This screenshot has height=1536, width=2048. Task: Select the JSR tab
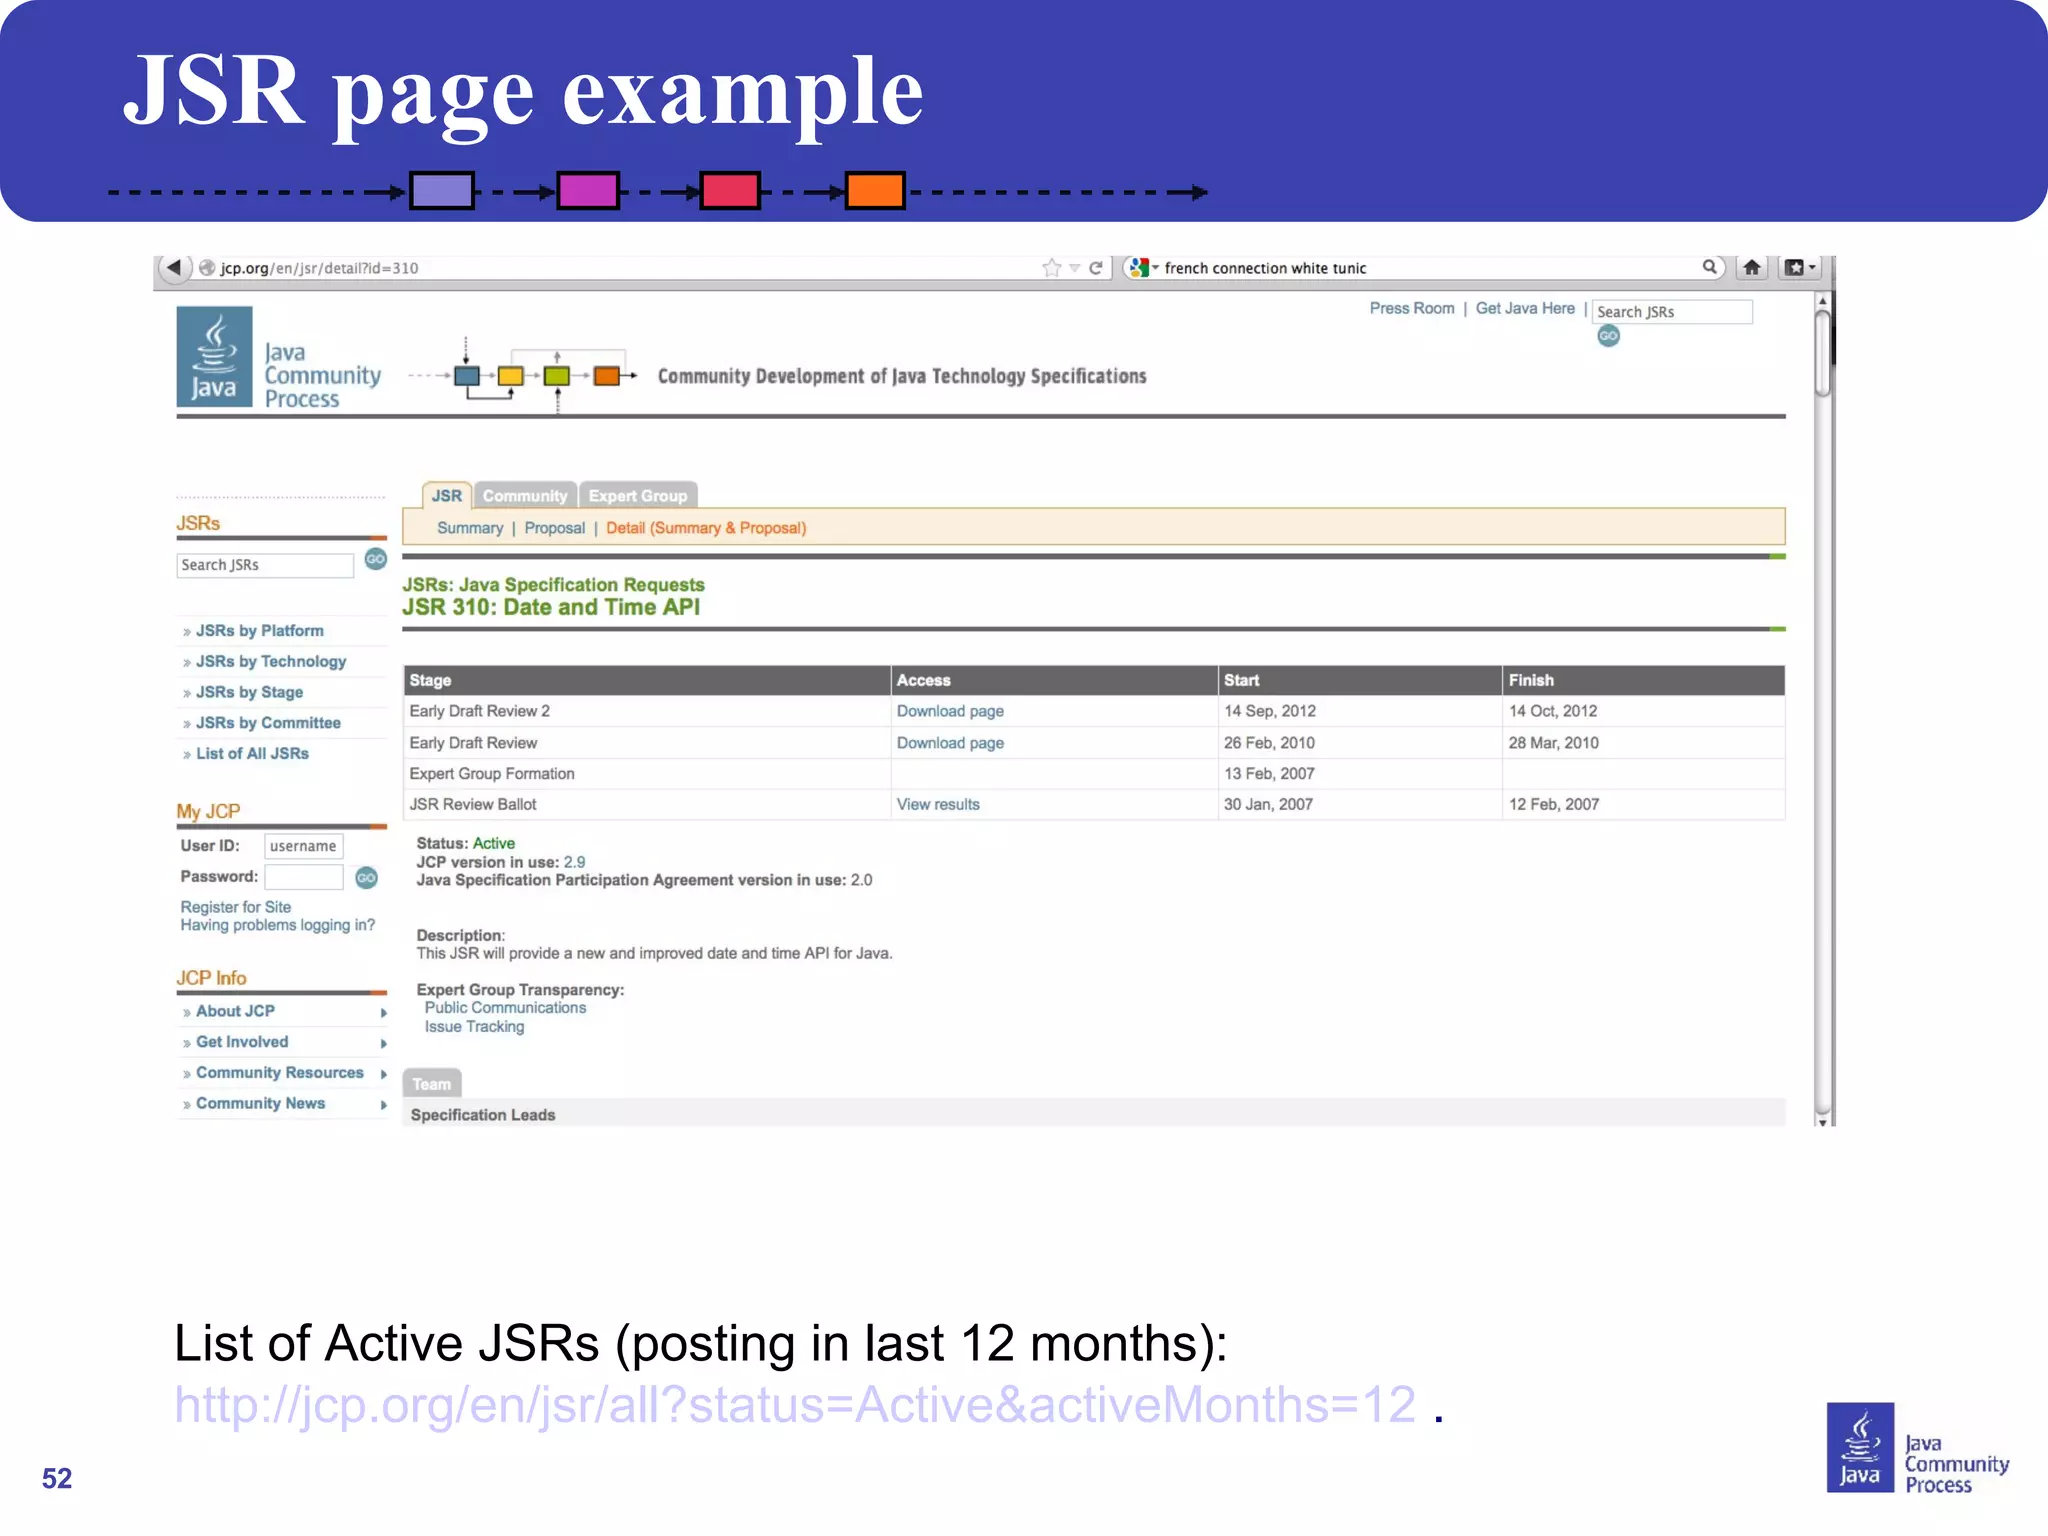click(446, 495)
